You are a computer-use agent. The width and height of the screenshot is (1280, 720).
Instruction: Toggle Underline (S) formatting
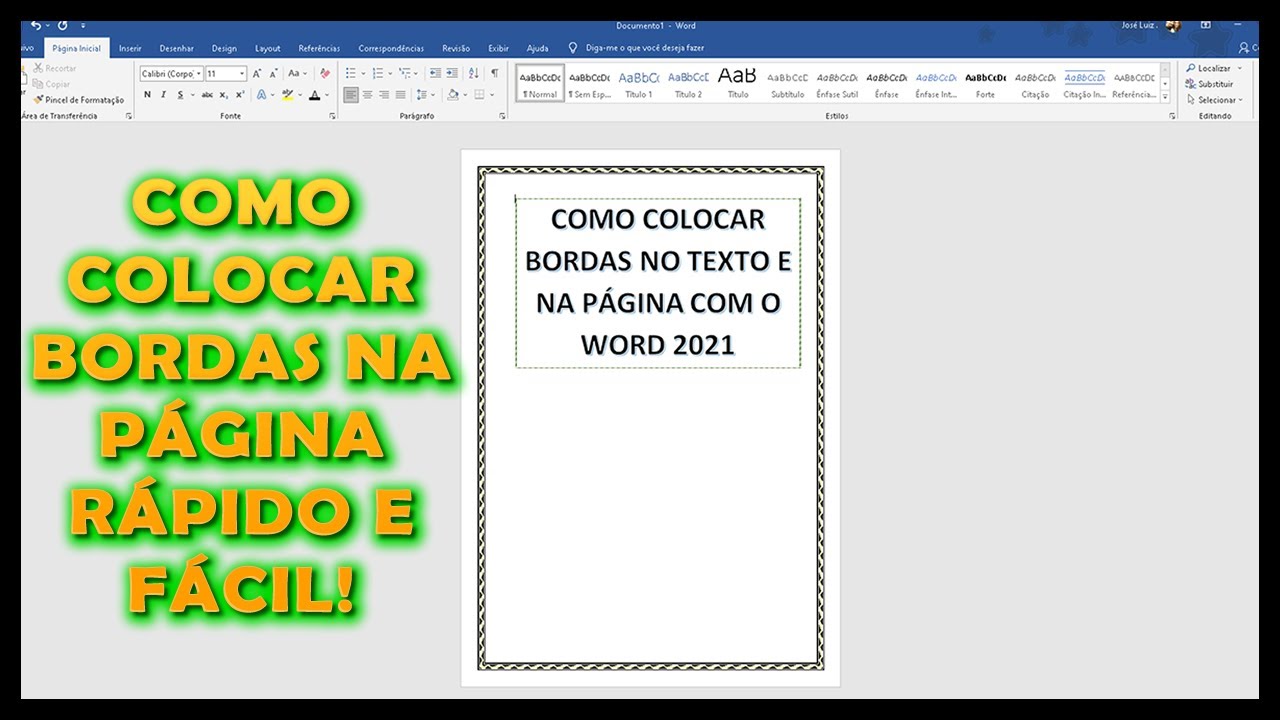[180, 95]
